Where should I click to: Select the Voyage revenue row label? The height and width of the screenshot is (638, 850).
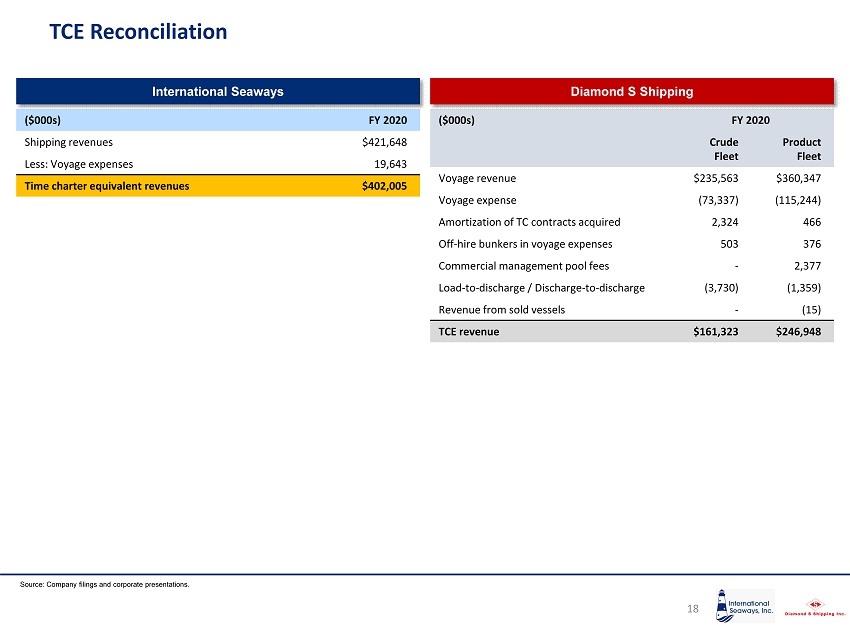[x=477, y=178]
